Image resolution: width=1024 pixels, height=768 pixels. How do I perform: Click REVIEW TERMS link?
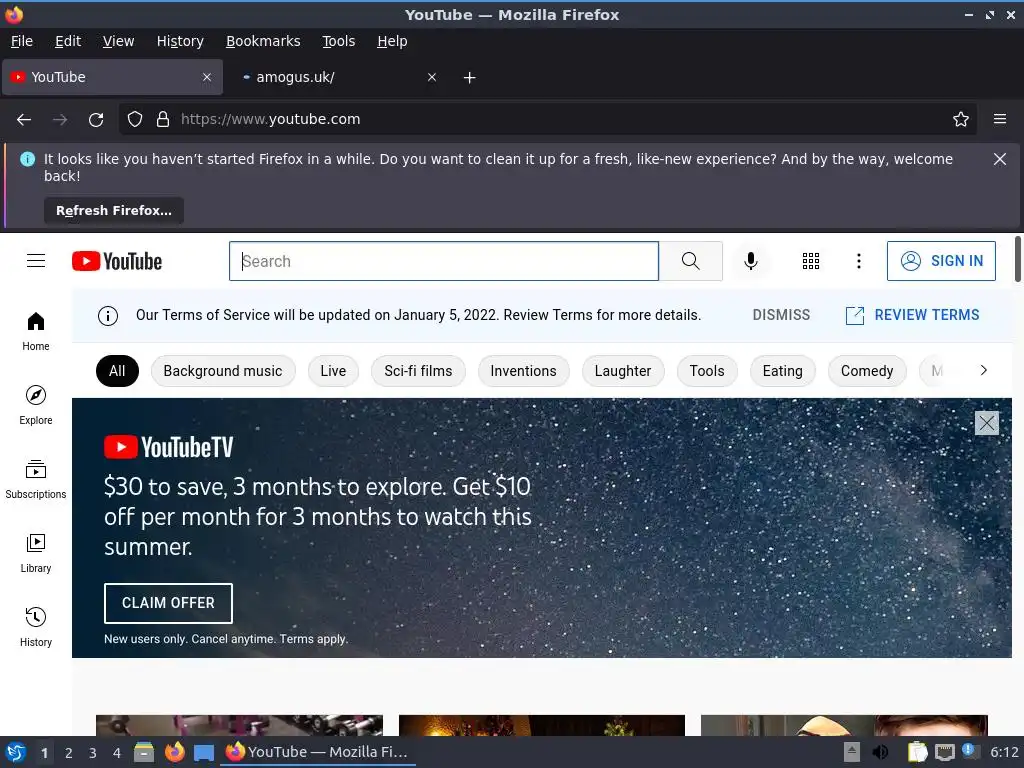pos(912,315)
